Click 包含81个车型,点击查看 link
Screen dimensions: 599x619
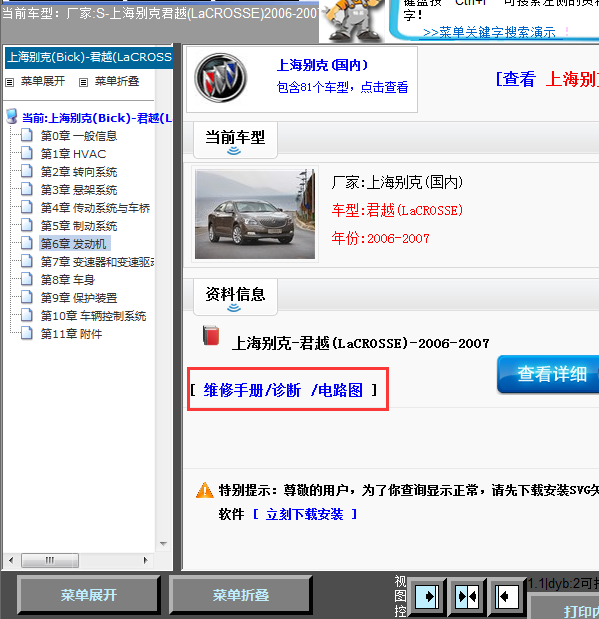(342, 87)
